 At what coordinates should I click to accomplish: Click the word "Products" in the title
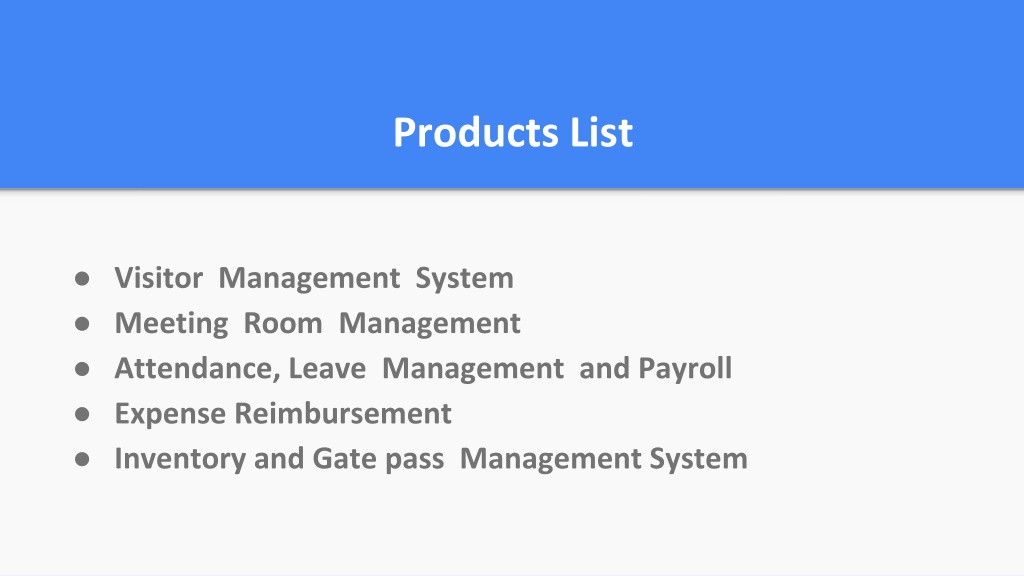[476, 133]
